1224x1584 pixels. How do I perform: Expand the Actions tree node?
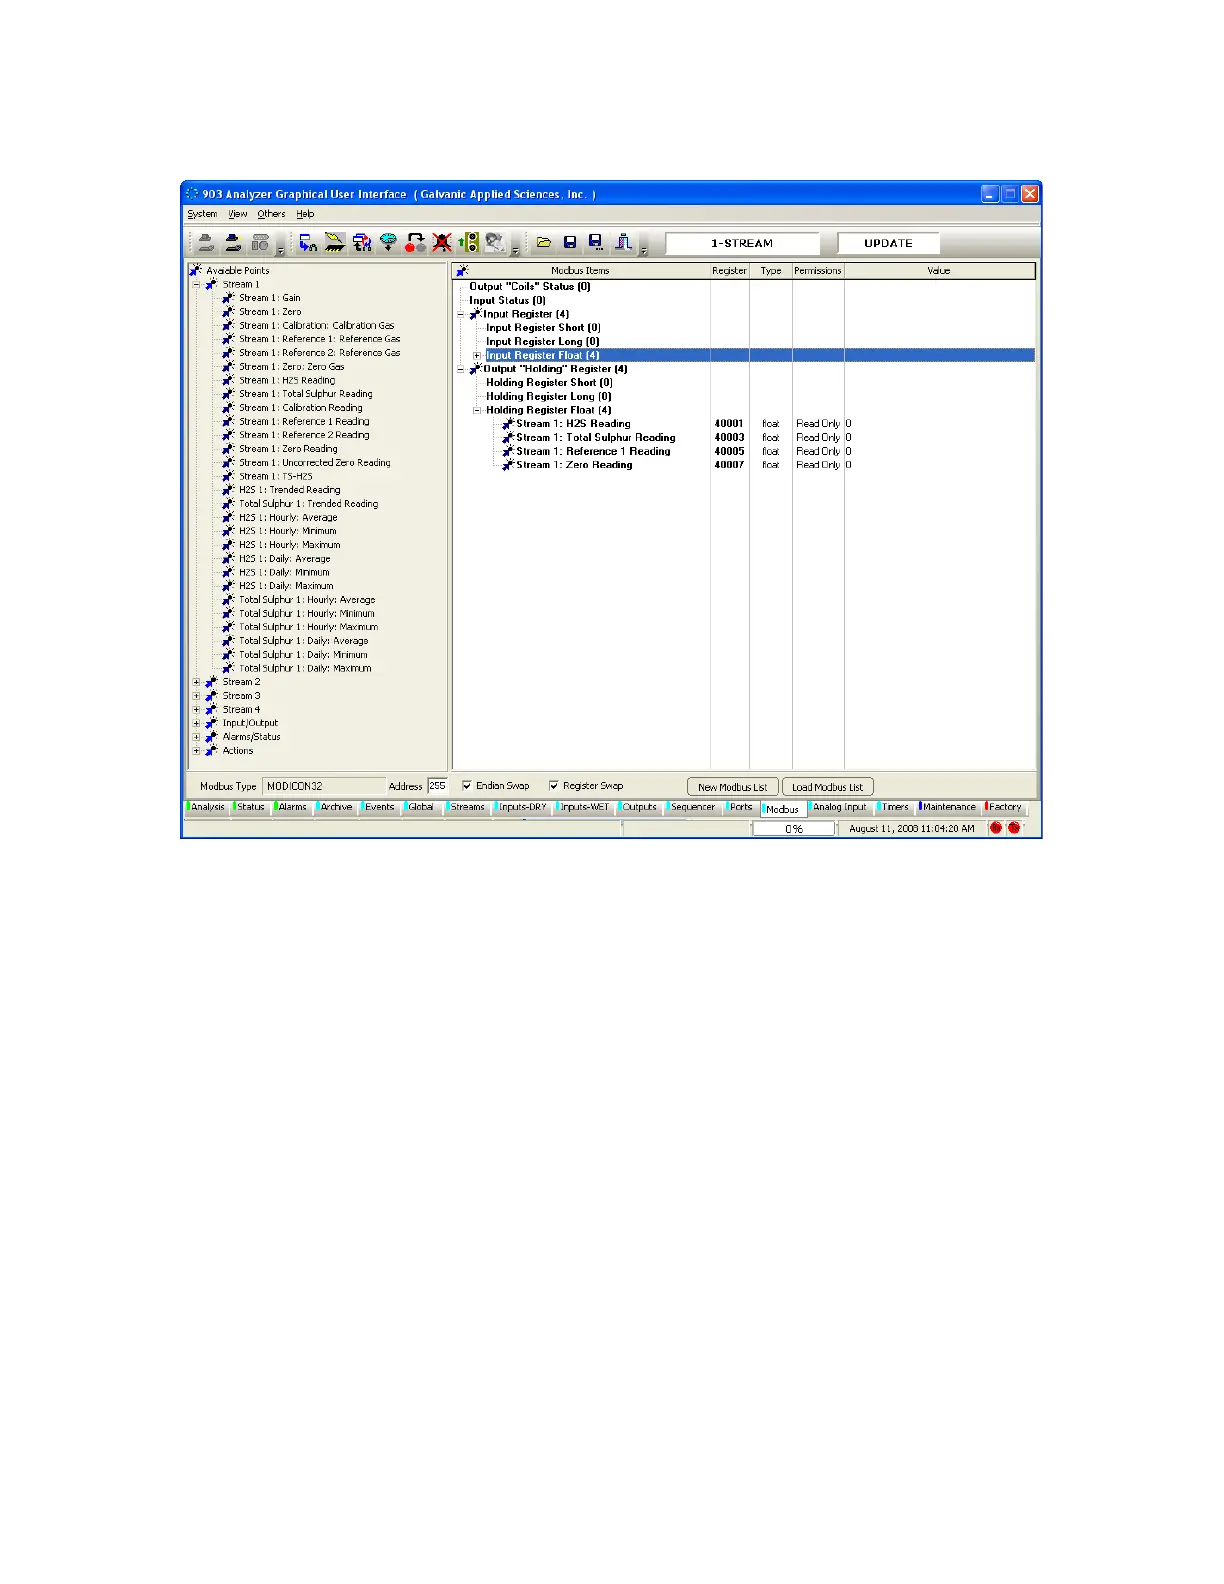click(197, 750)
